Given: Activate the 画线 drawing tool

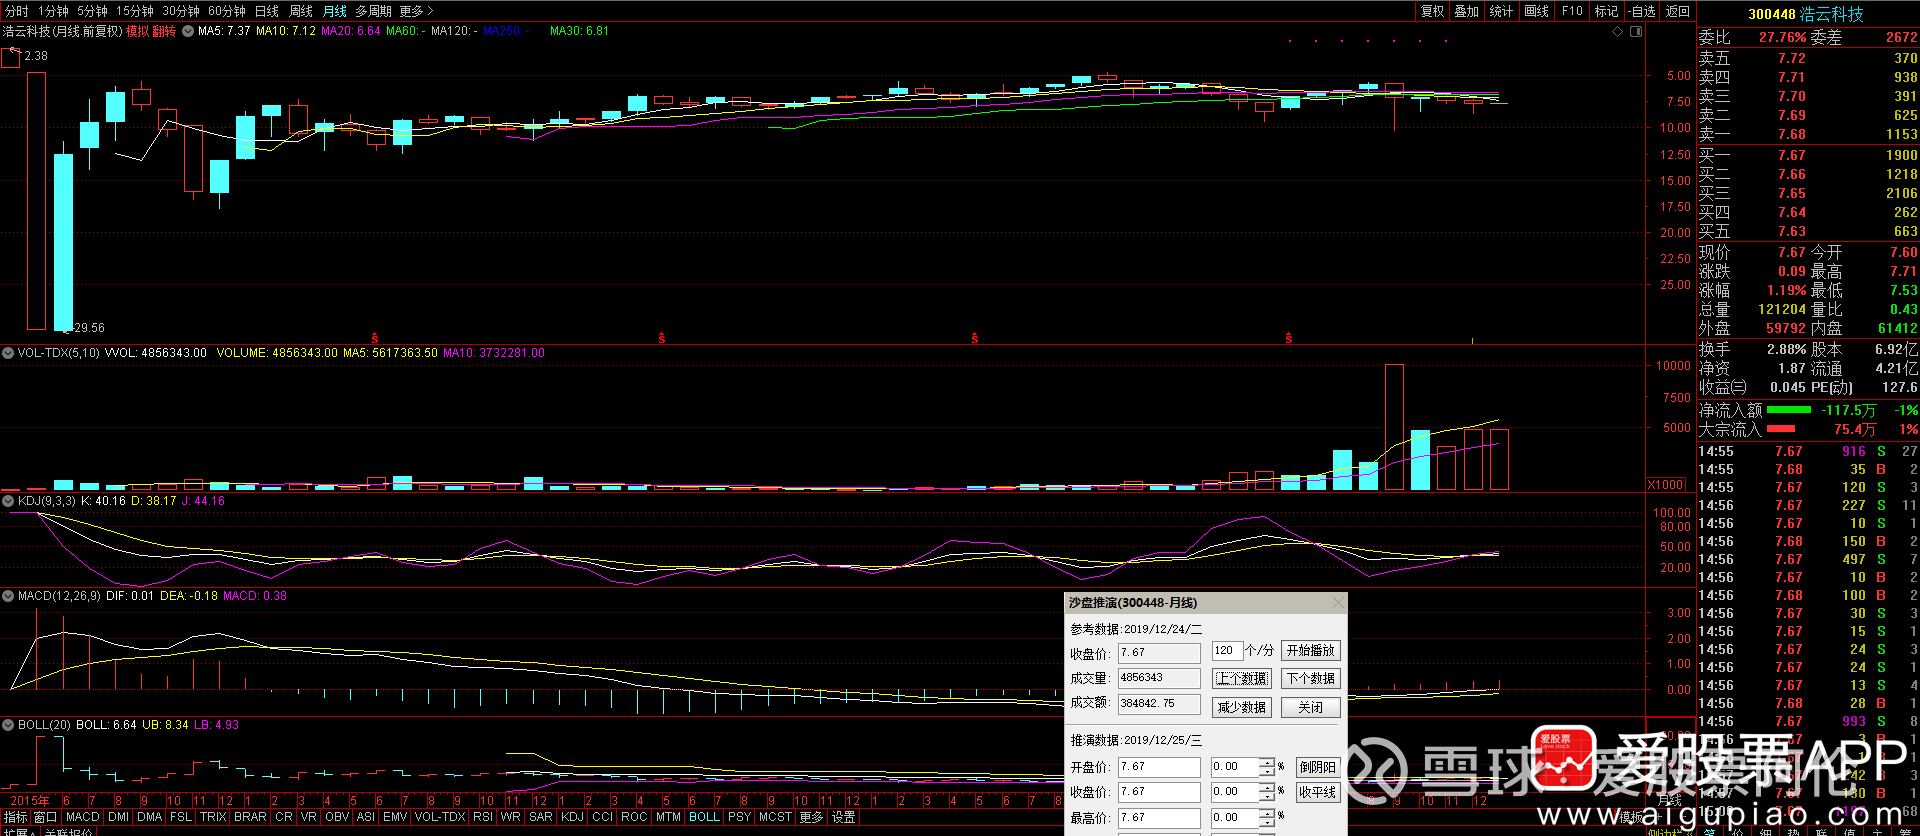Looking at the screenshot, I should [x=1537, y=11].
